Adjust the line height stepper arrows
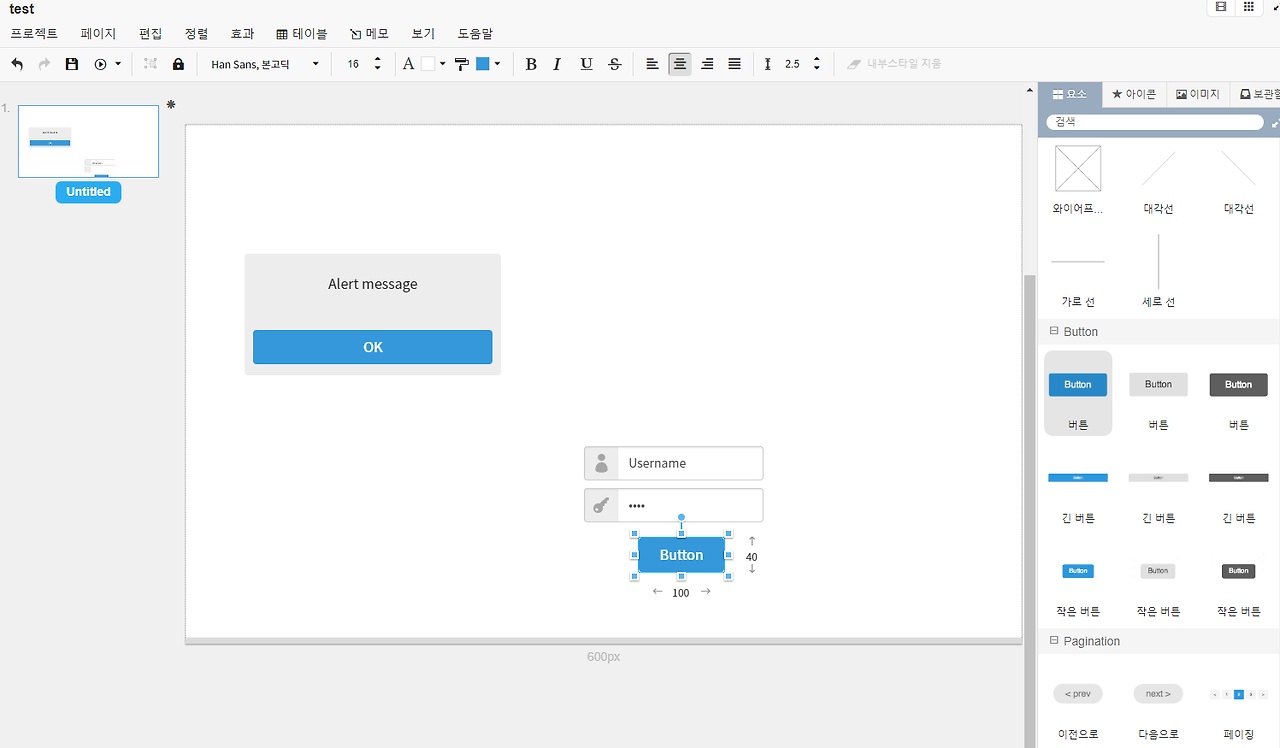 [x=817, y=64]
